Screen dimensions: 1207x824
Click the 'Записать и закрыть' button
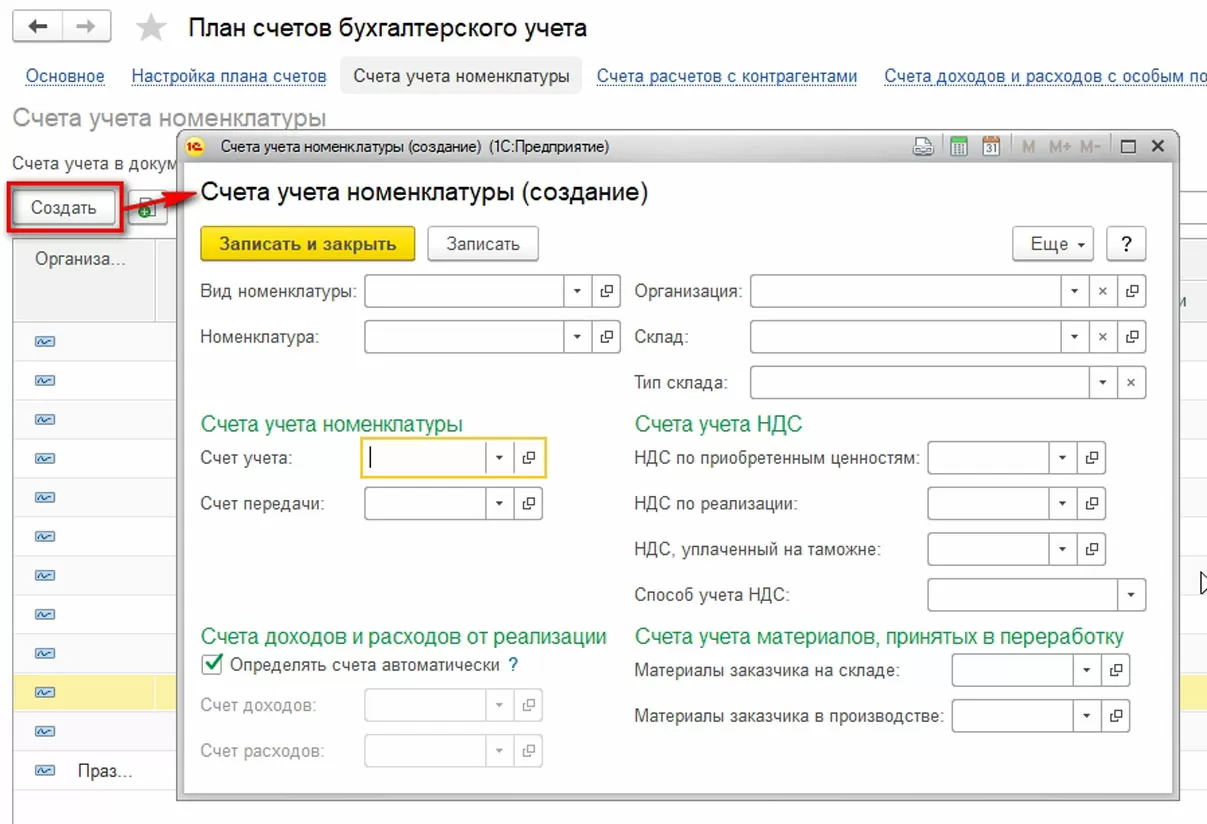point(307,244)
